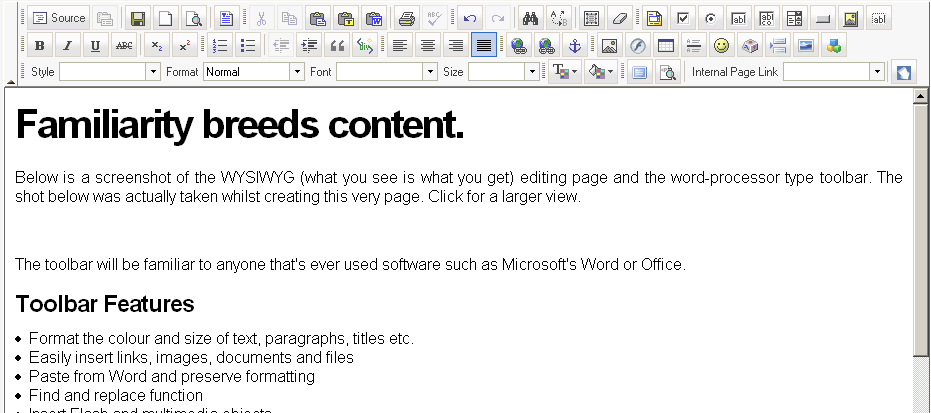Insert a smiley
The width and height of the screenshot is (931, 413).
[721, 45]
